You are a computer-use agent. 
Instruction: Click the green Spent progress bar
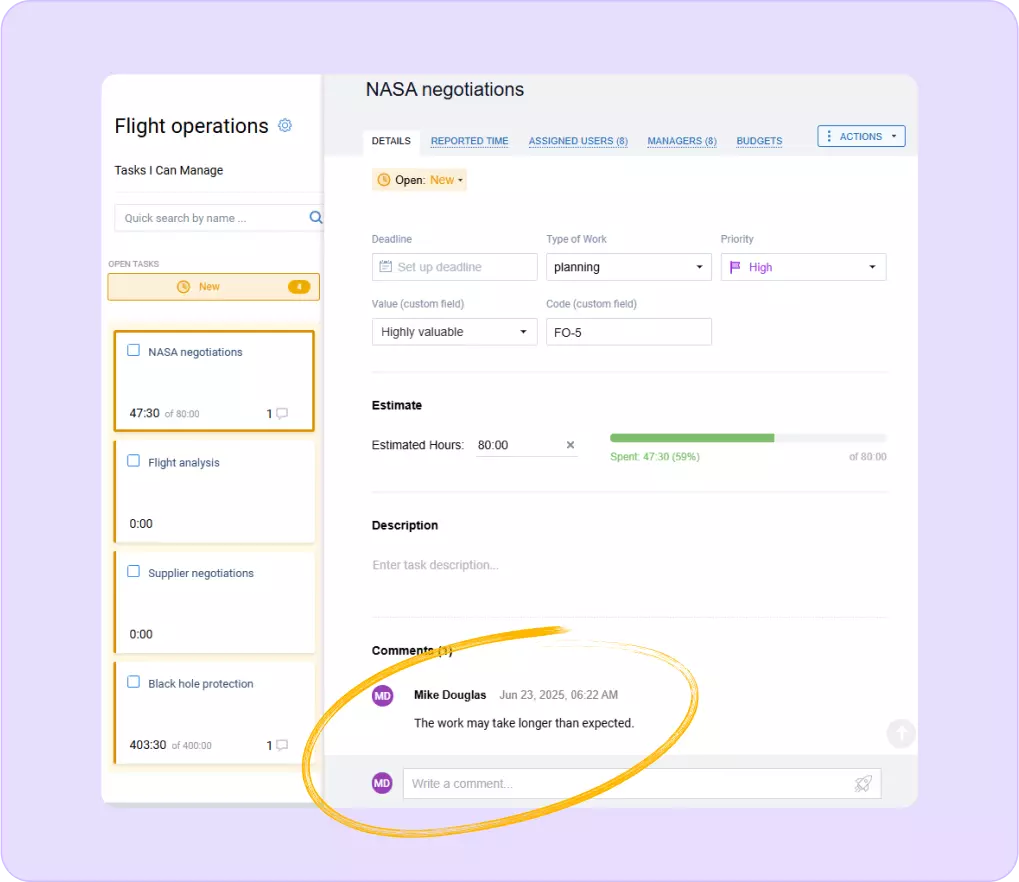click(x=692, y=437)
